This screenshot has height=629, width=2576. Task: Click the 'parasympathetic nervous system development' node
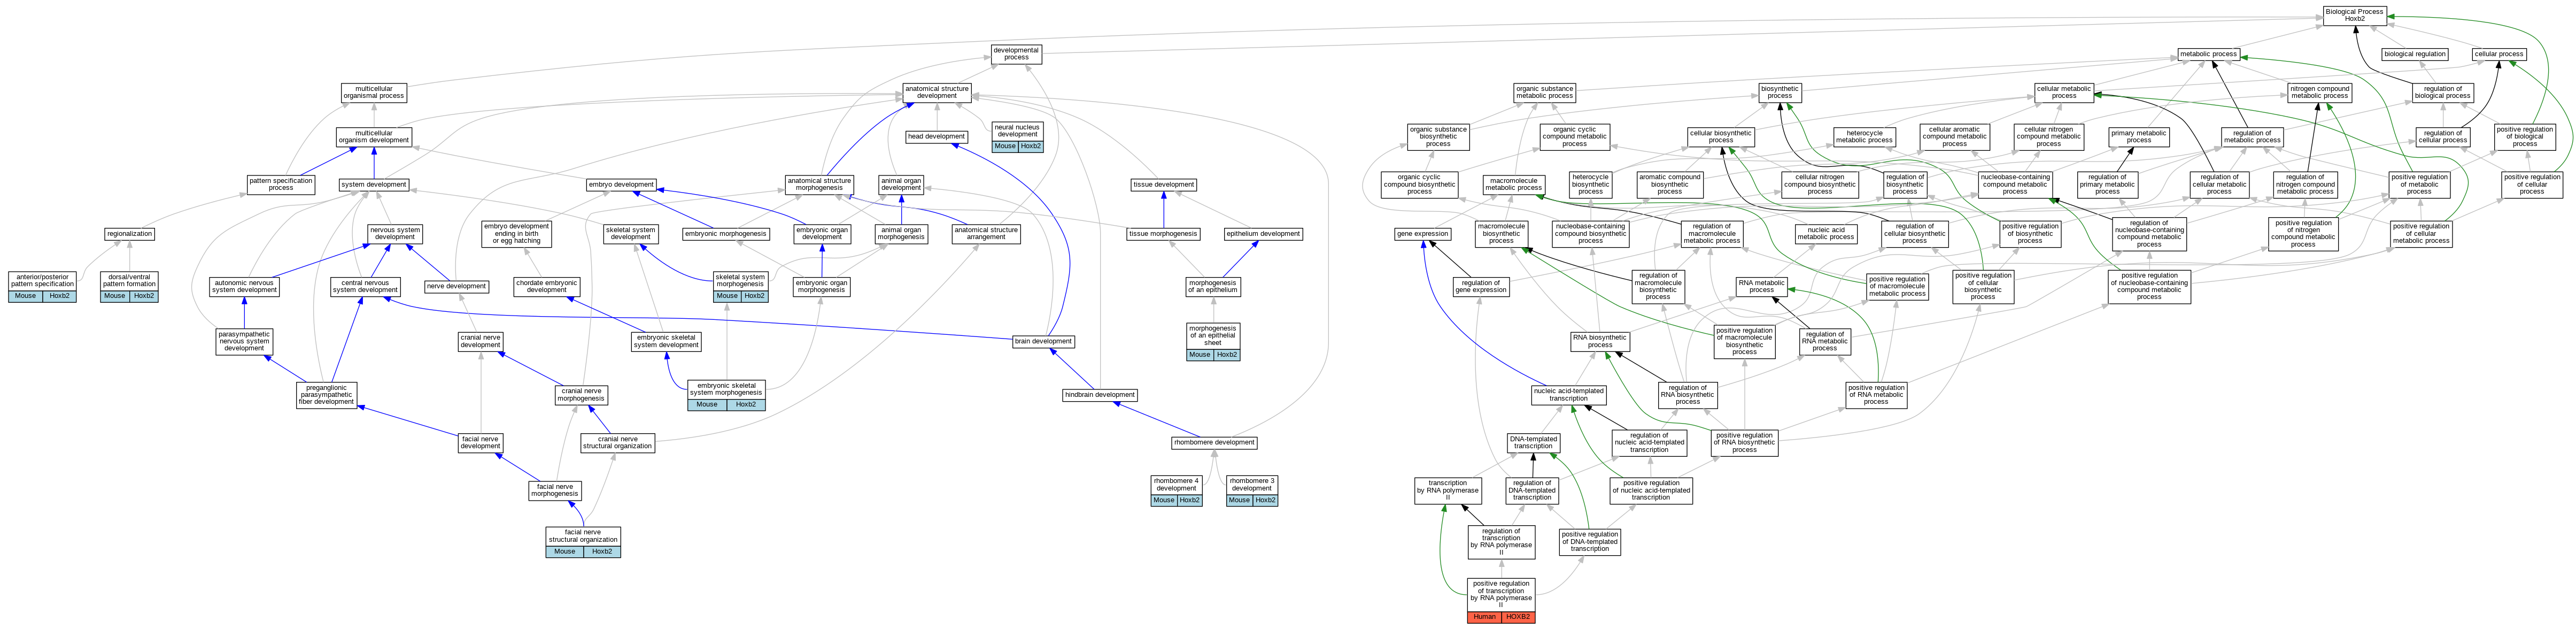245,342
